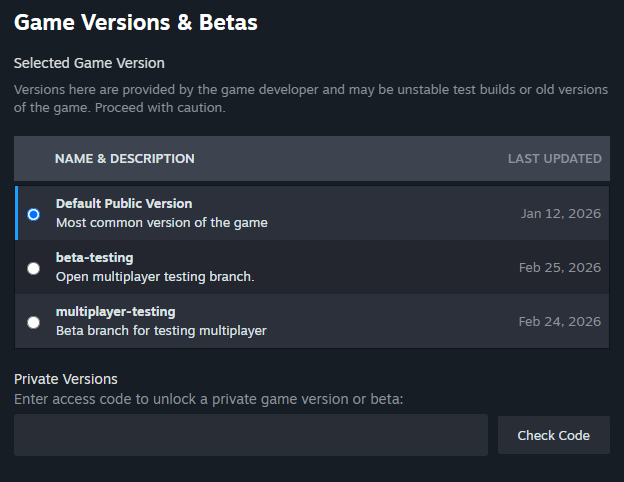The width and height of the screenshot is (624, 482).
Task: Enable the multiplayer-testing branch radio button
Action: (34, 322)
